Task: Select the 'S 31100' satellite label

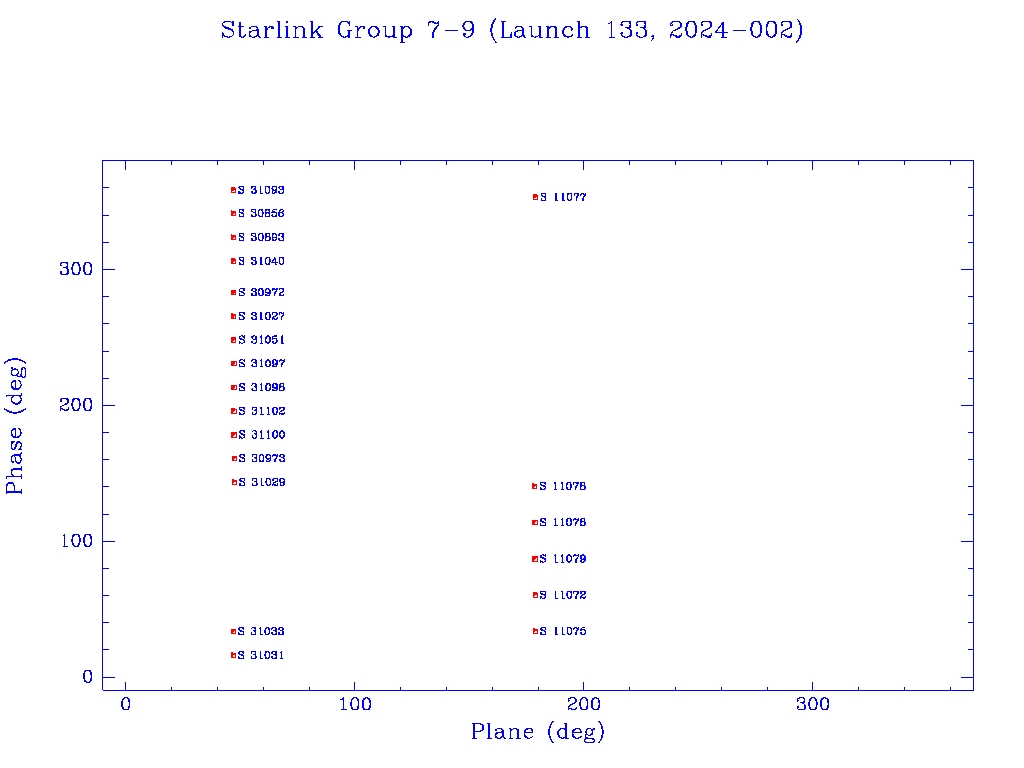Action: 262,435
